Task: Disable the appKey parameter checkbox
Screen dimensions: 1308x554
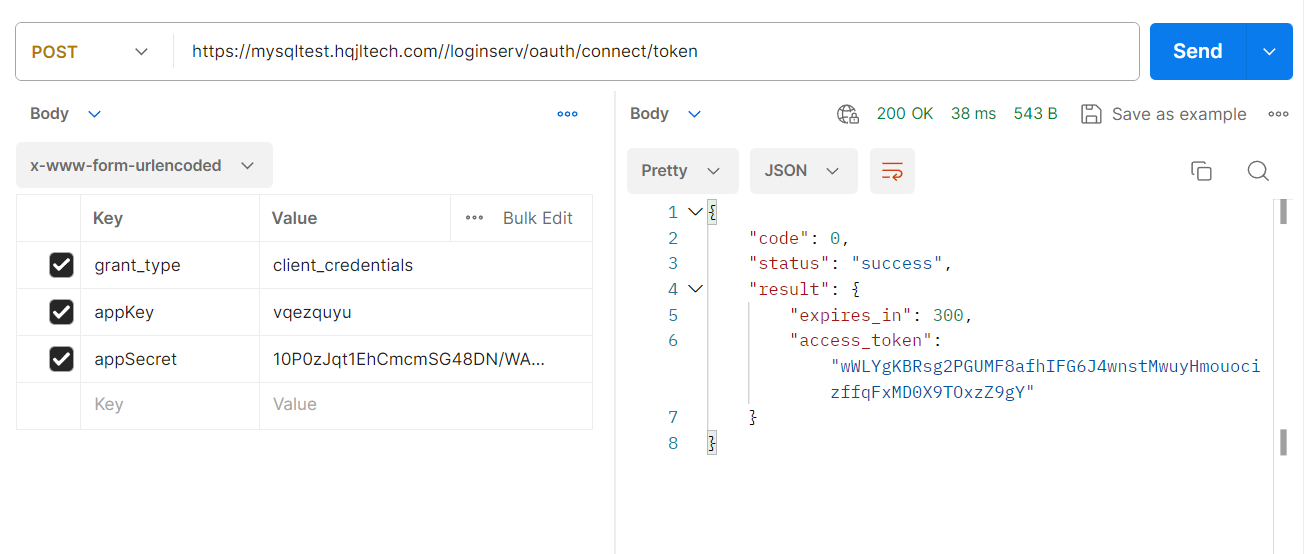Action: tap(61, 312)
